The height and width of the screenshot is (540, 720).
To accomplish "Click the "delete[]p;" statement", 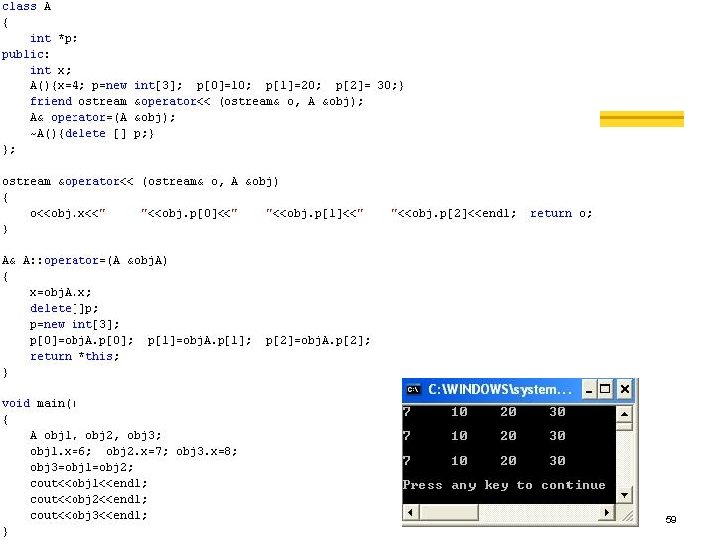I will coord(64,309).
